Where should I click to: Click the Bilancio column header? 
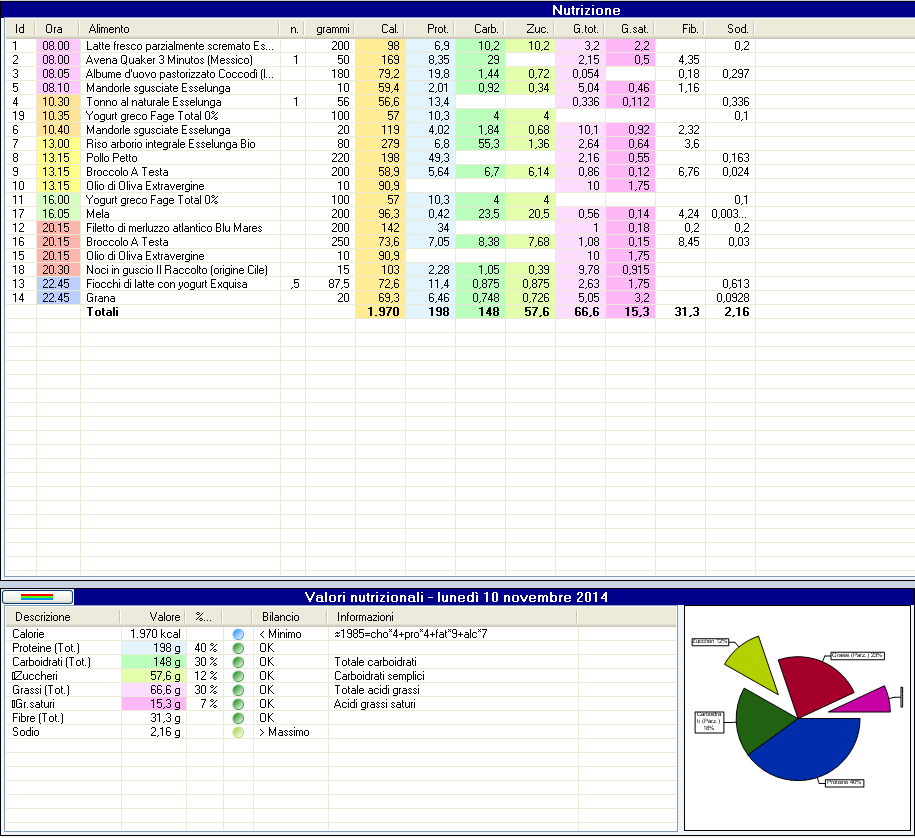click(280, 617)
